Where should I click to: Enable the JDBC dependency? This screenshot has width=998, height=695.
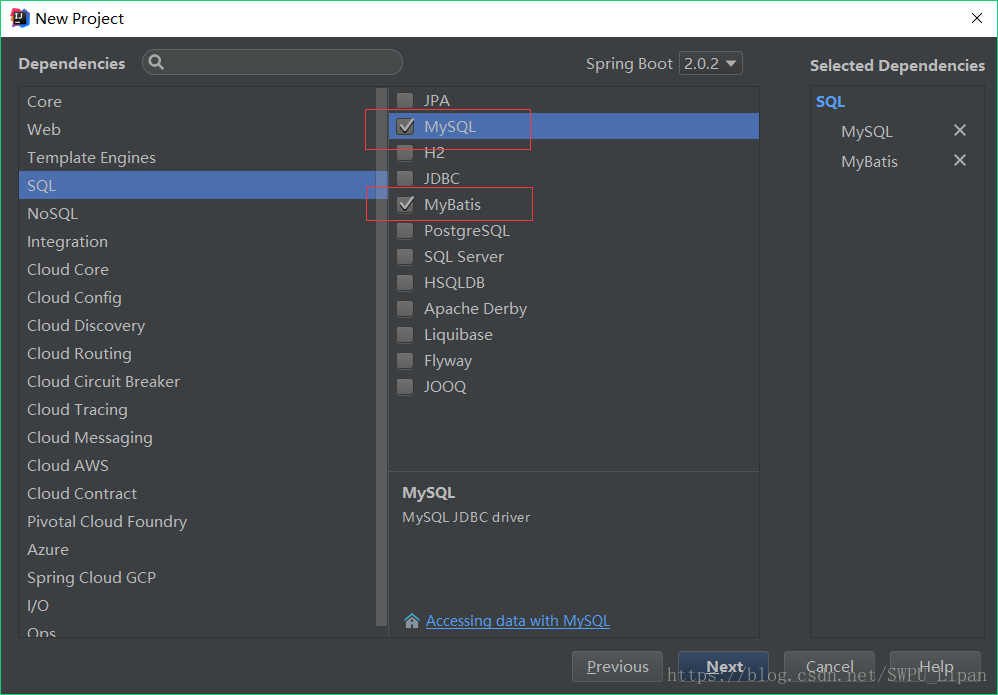[x=405, y=178]
